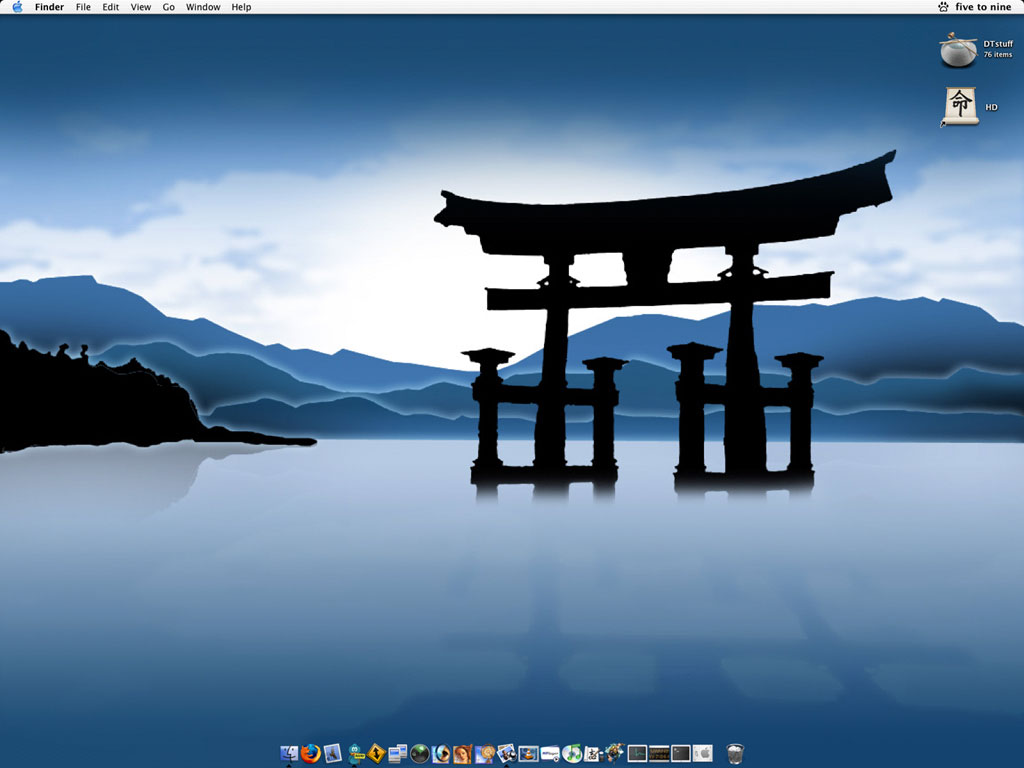1024x768 pixels.
Task: Open the Apple menu
Action: [17, 7]
